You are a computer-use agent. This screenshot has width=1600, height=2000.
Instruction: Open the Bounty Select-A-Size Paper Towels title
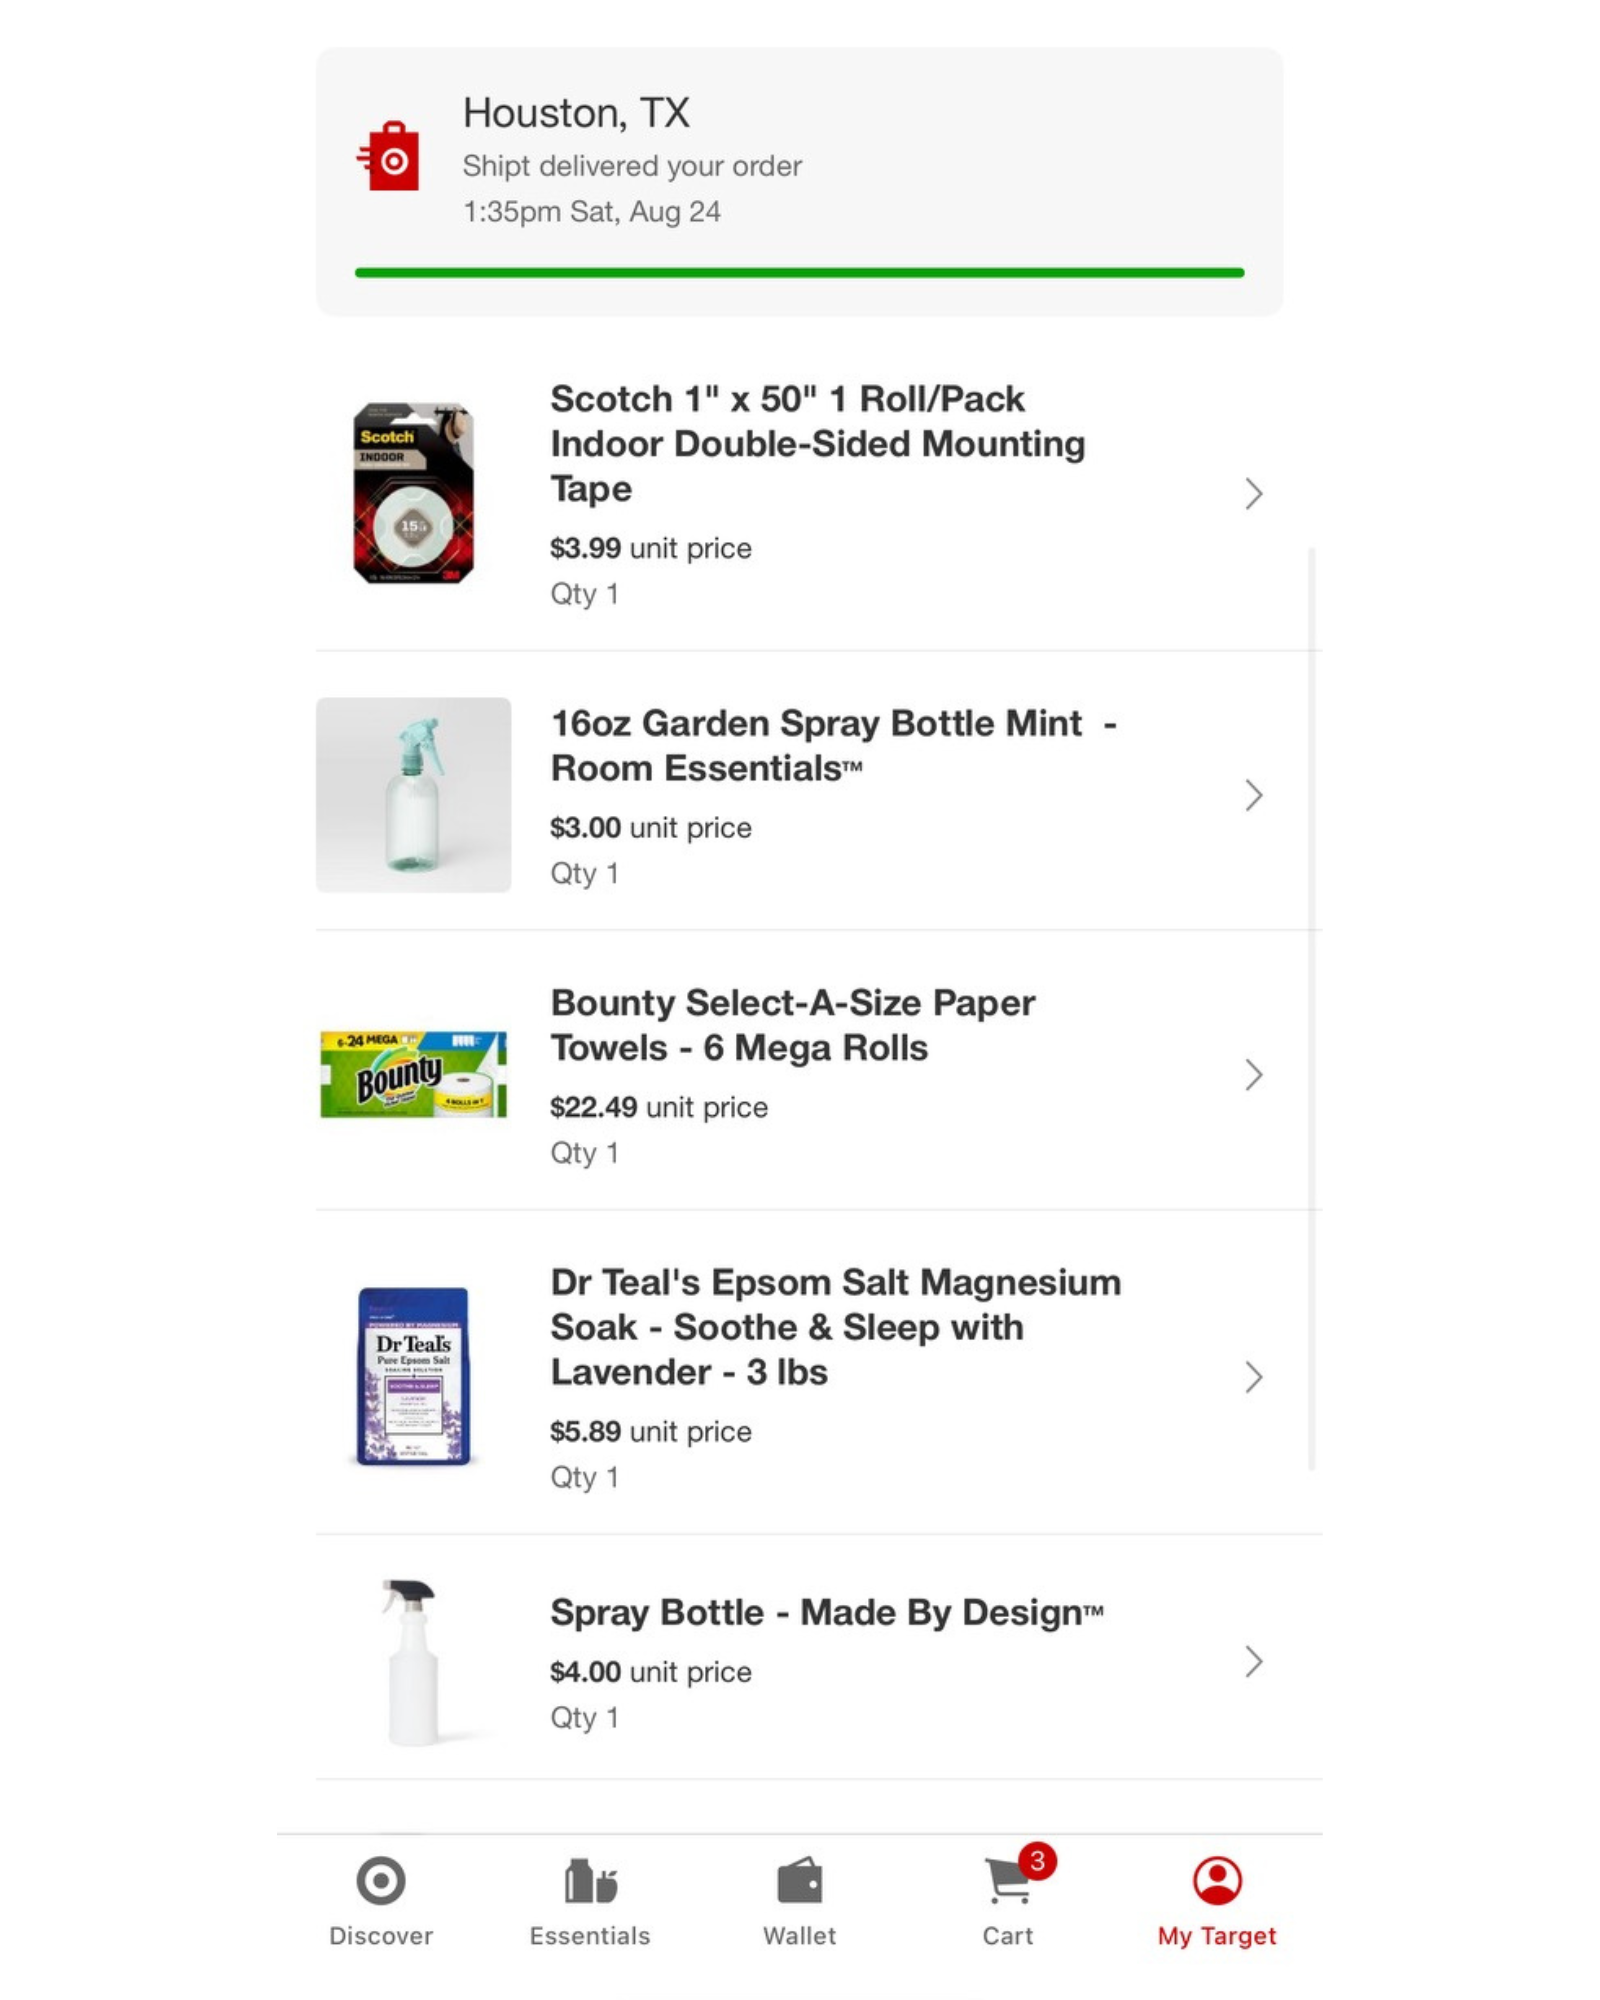tap(792, 1025)
